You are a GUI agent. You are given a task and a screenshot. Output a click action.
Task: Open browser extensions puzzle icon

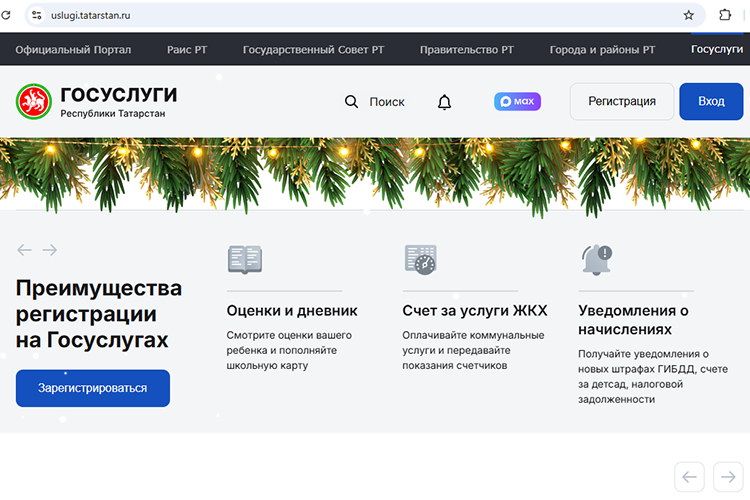(726, 15)
